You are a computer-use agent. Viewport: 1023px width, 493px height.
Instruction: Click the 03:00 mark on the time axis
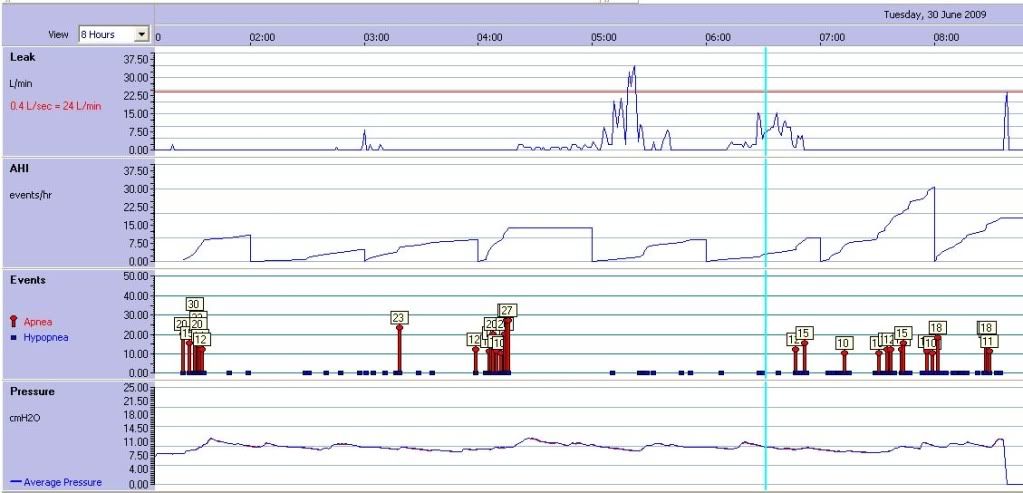pos(376,37)
